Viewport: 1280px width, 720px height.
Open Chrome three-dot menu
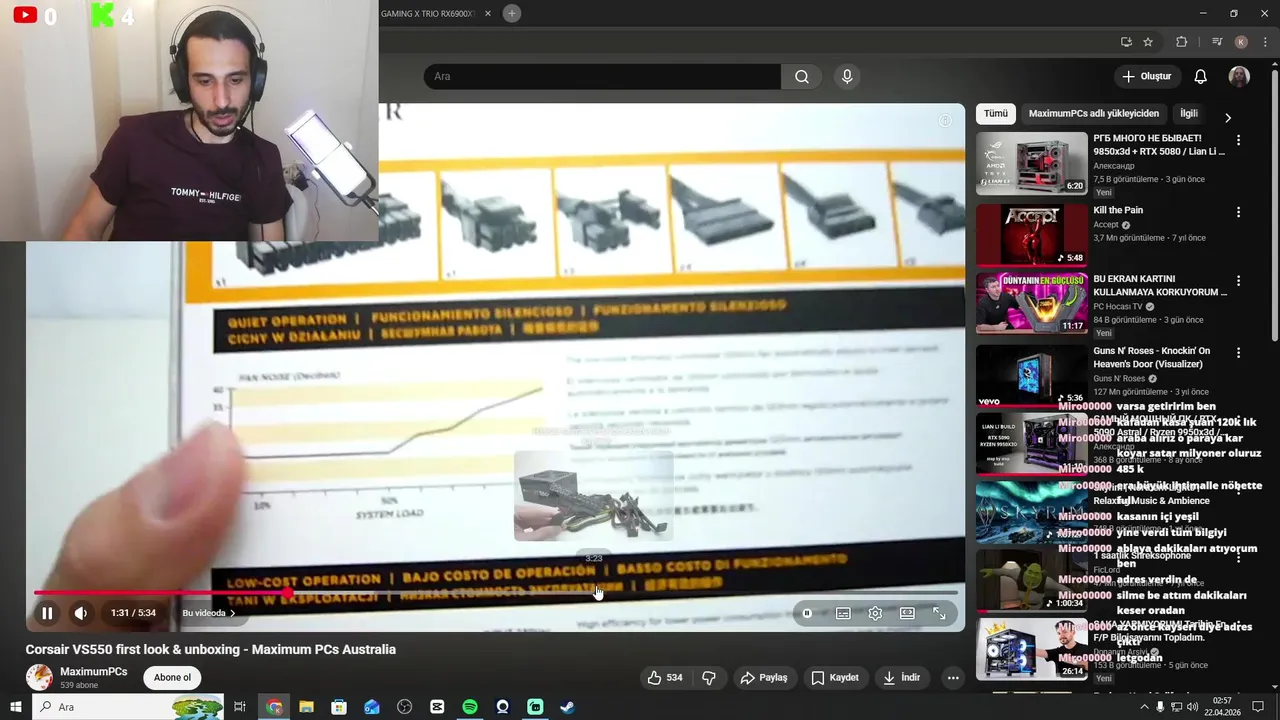click(x=1265, y=42)
